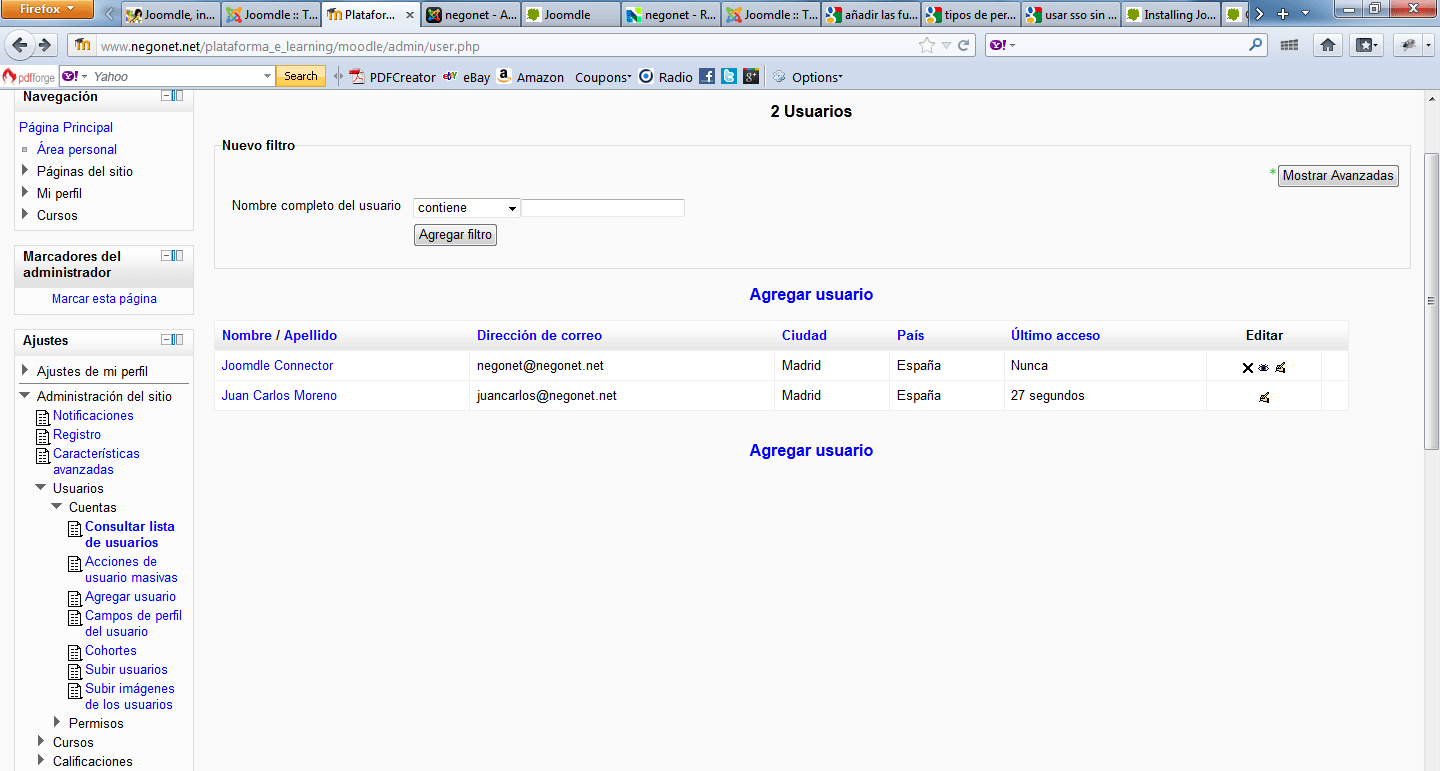The width and height of the screenshot is (1440, 771).
Task: Bookmark this page with the star icon
Action: tap(927, 45)
